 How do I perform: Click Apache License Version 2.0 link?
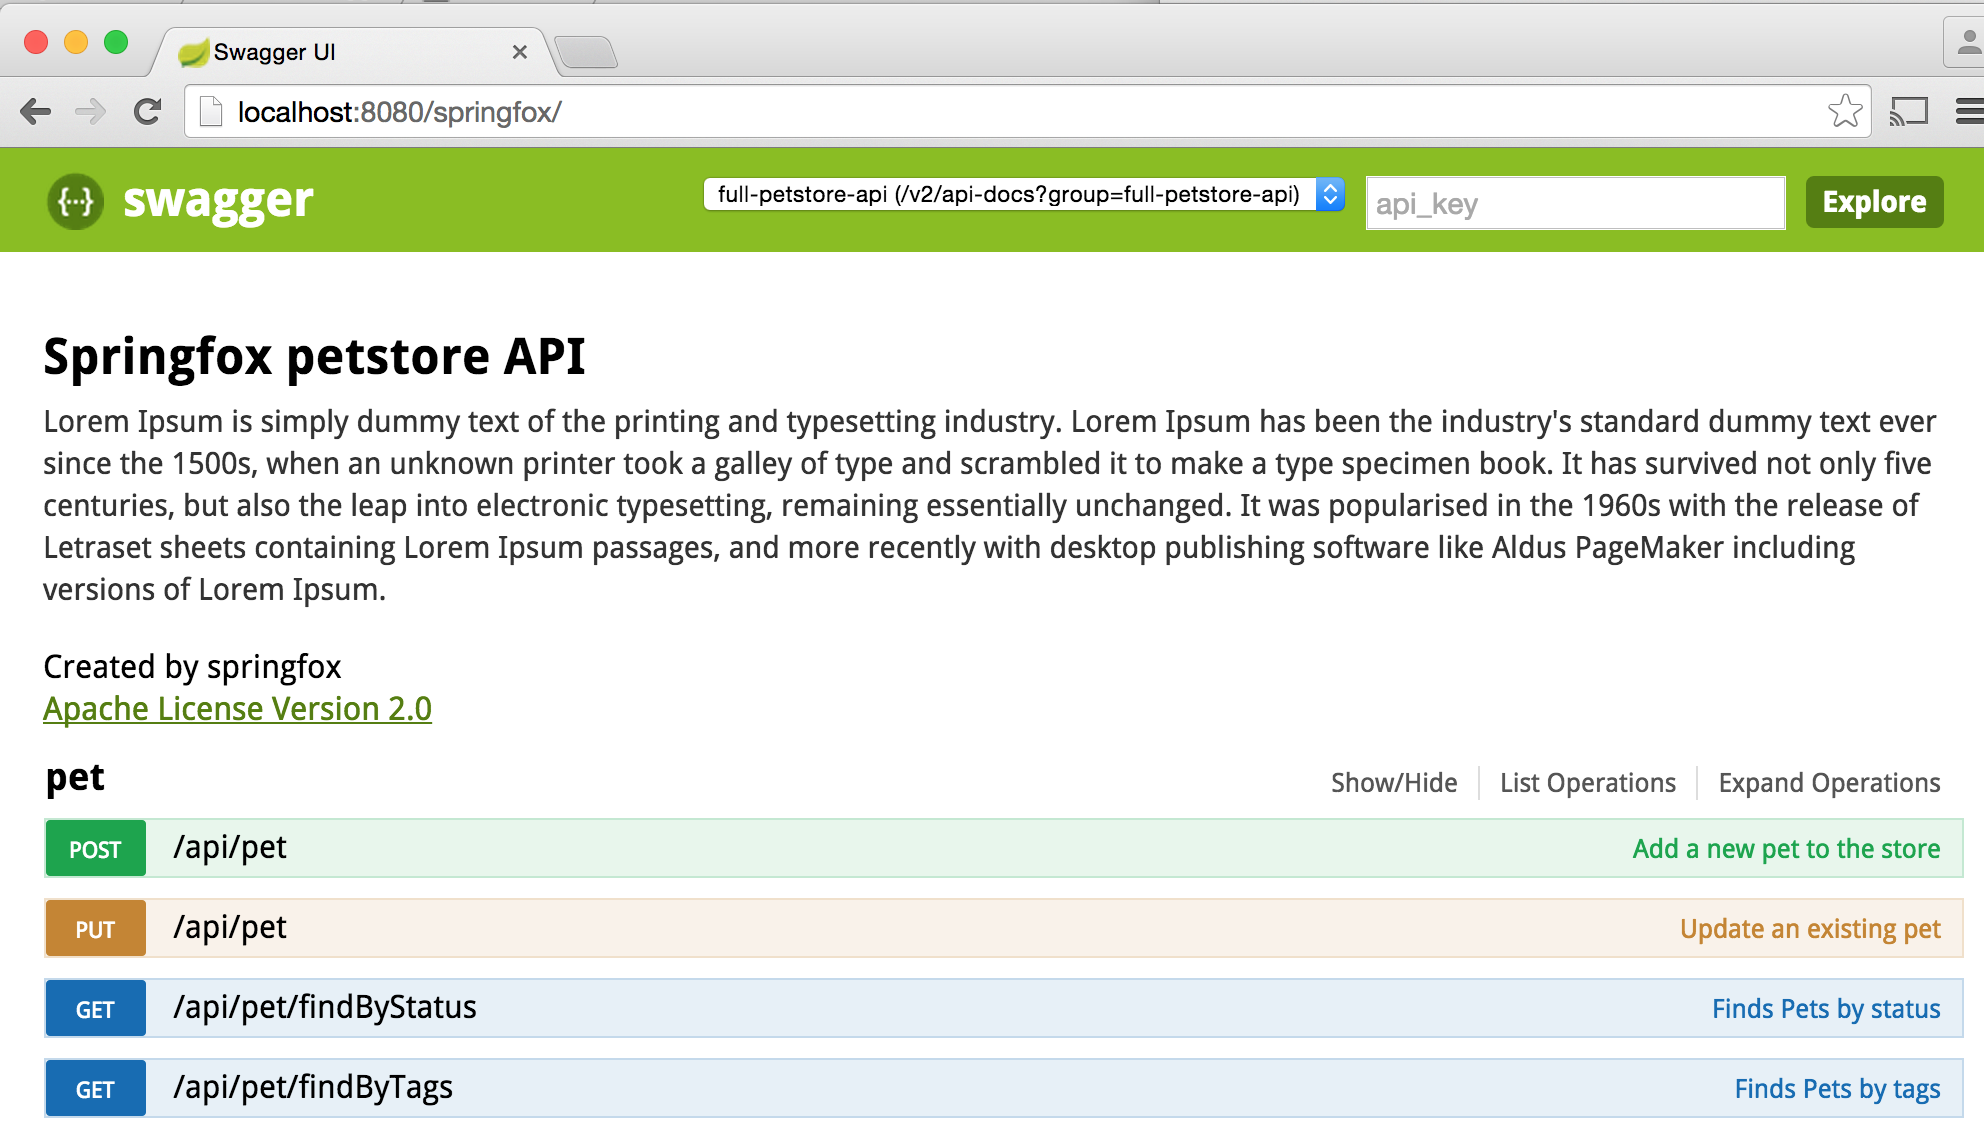[x=236, y=708]
